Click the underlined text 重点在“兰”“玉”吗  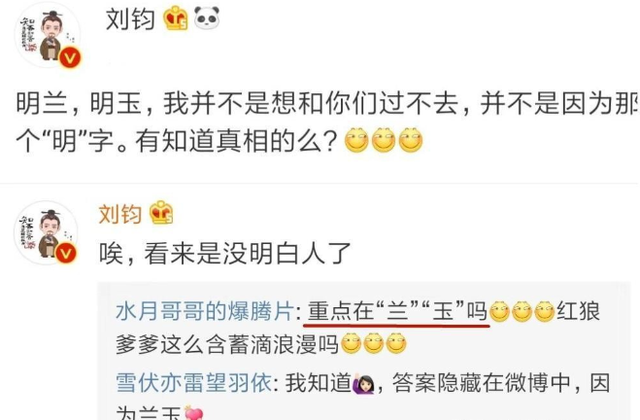pos(398,312)
